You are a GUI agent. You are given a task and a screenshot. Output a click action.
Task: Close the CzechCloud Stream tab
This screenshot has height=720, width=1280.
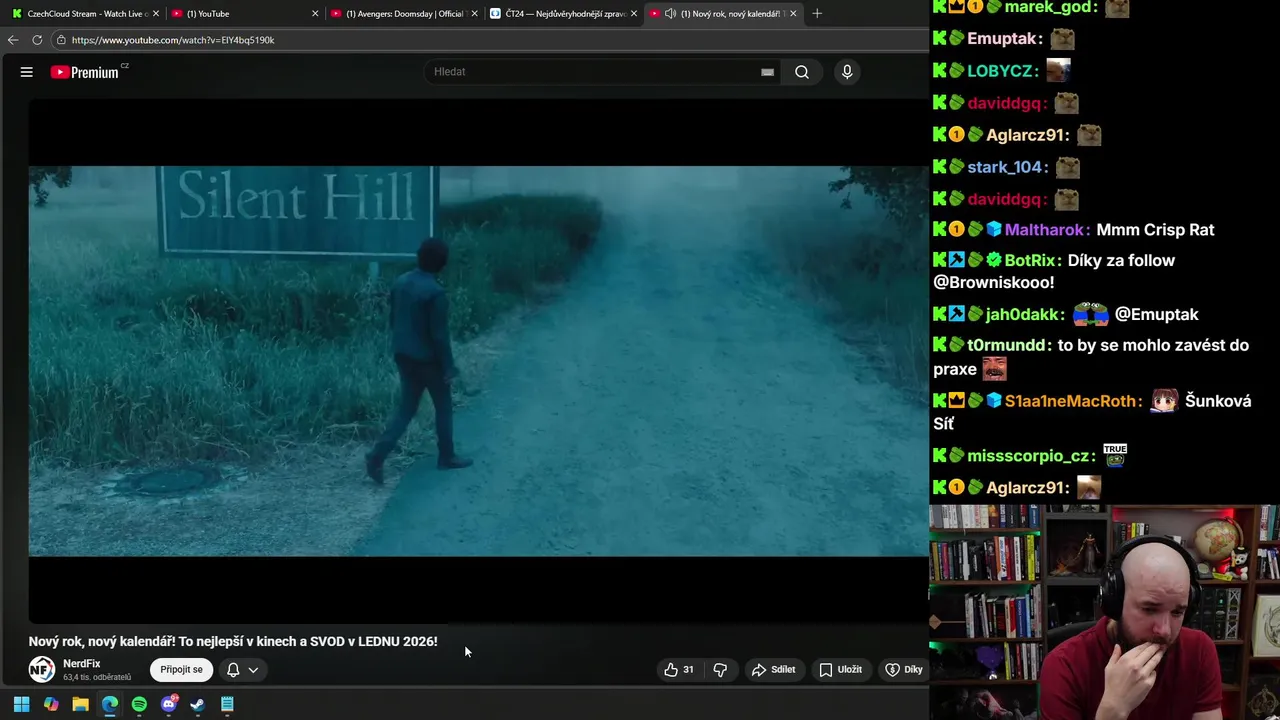155,14
